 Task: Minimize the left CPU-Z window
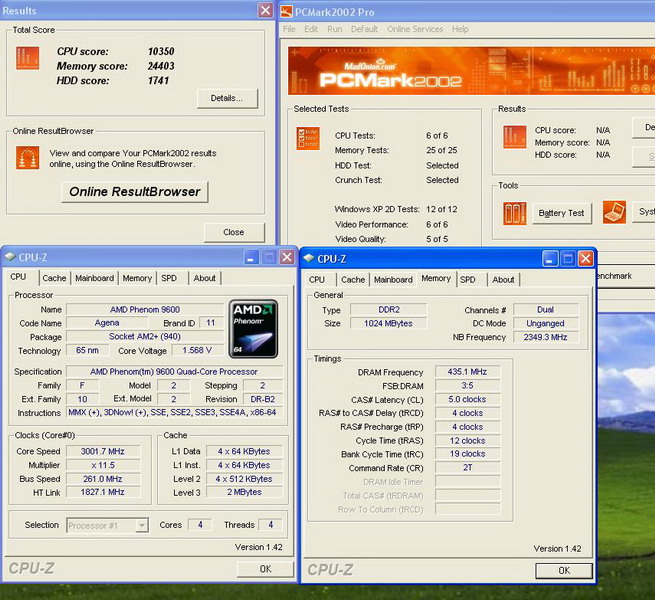tap(251, 257)
